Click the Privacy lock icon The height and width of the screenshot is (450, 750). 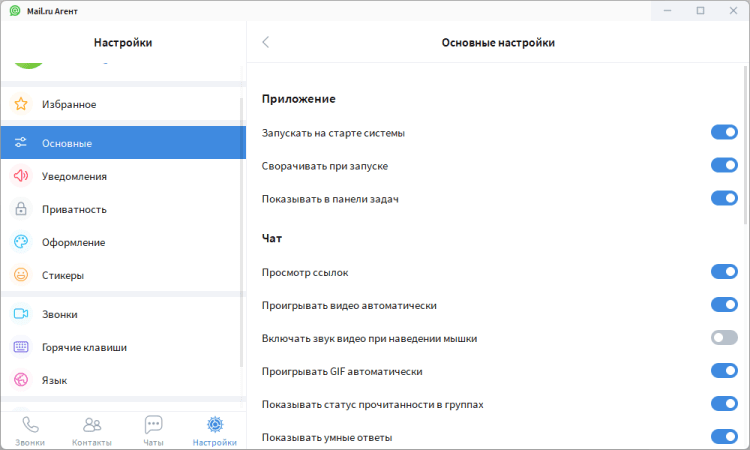click(21, 209)
